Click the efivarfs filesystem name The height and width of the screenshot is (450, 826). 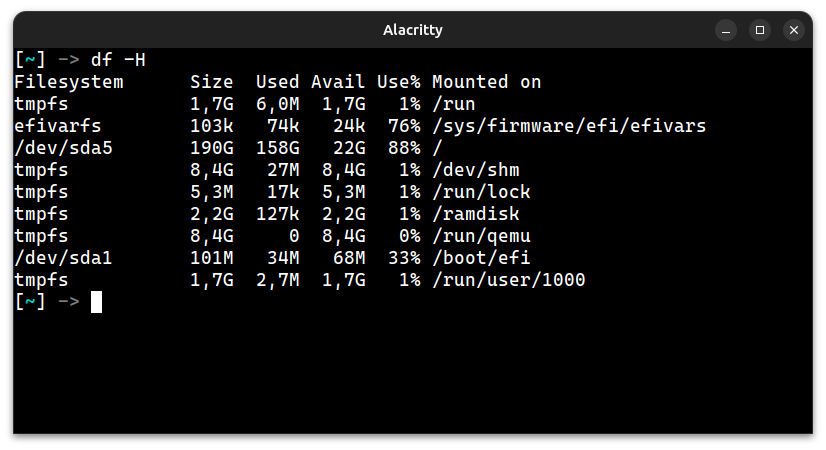[x=57, y=126]
